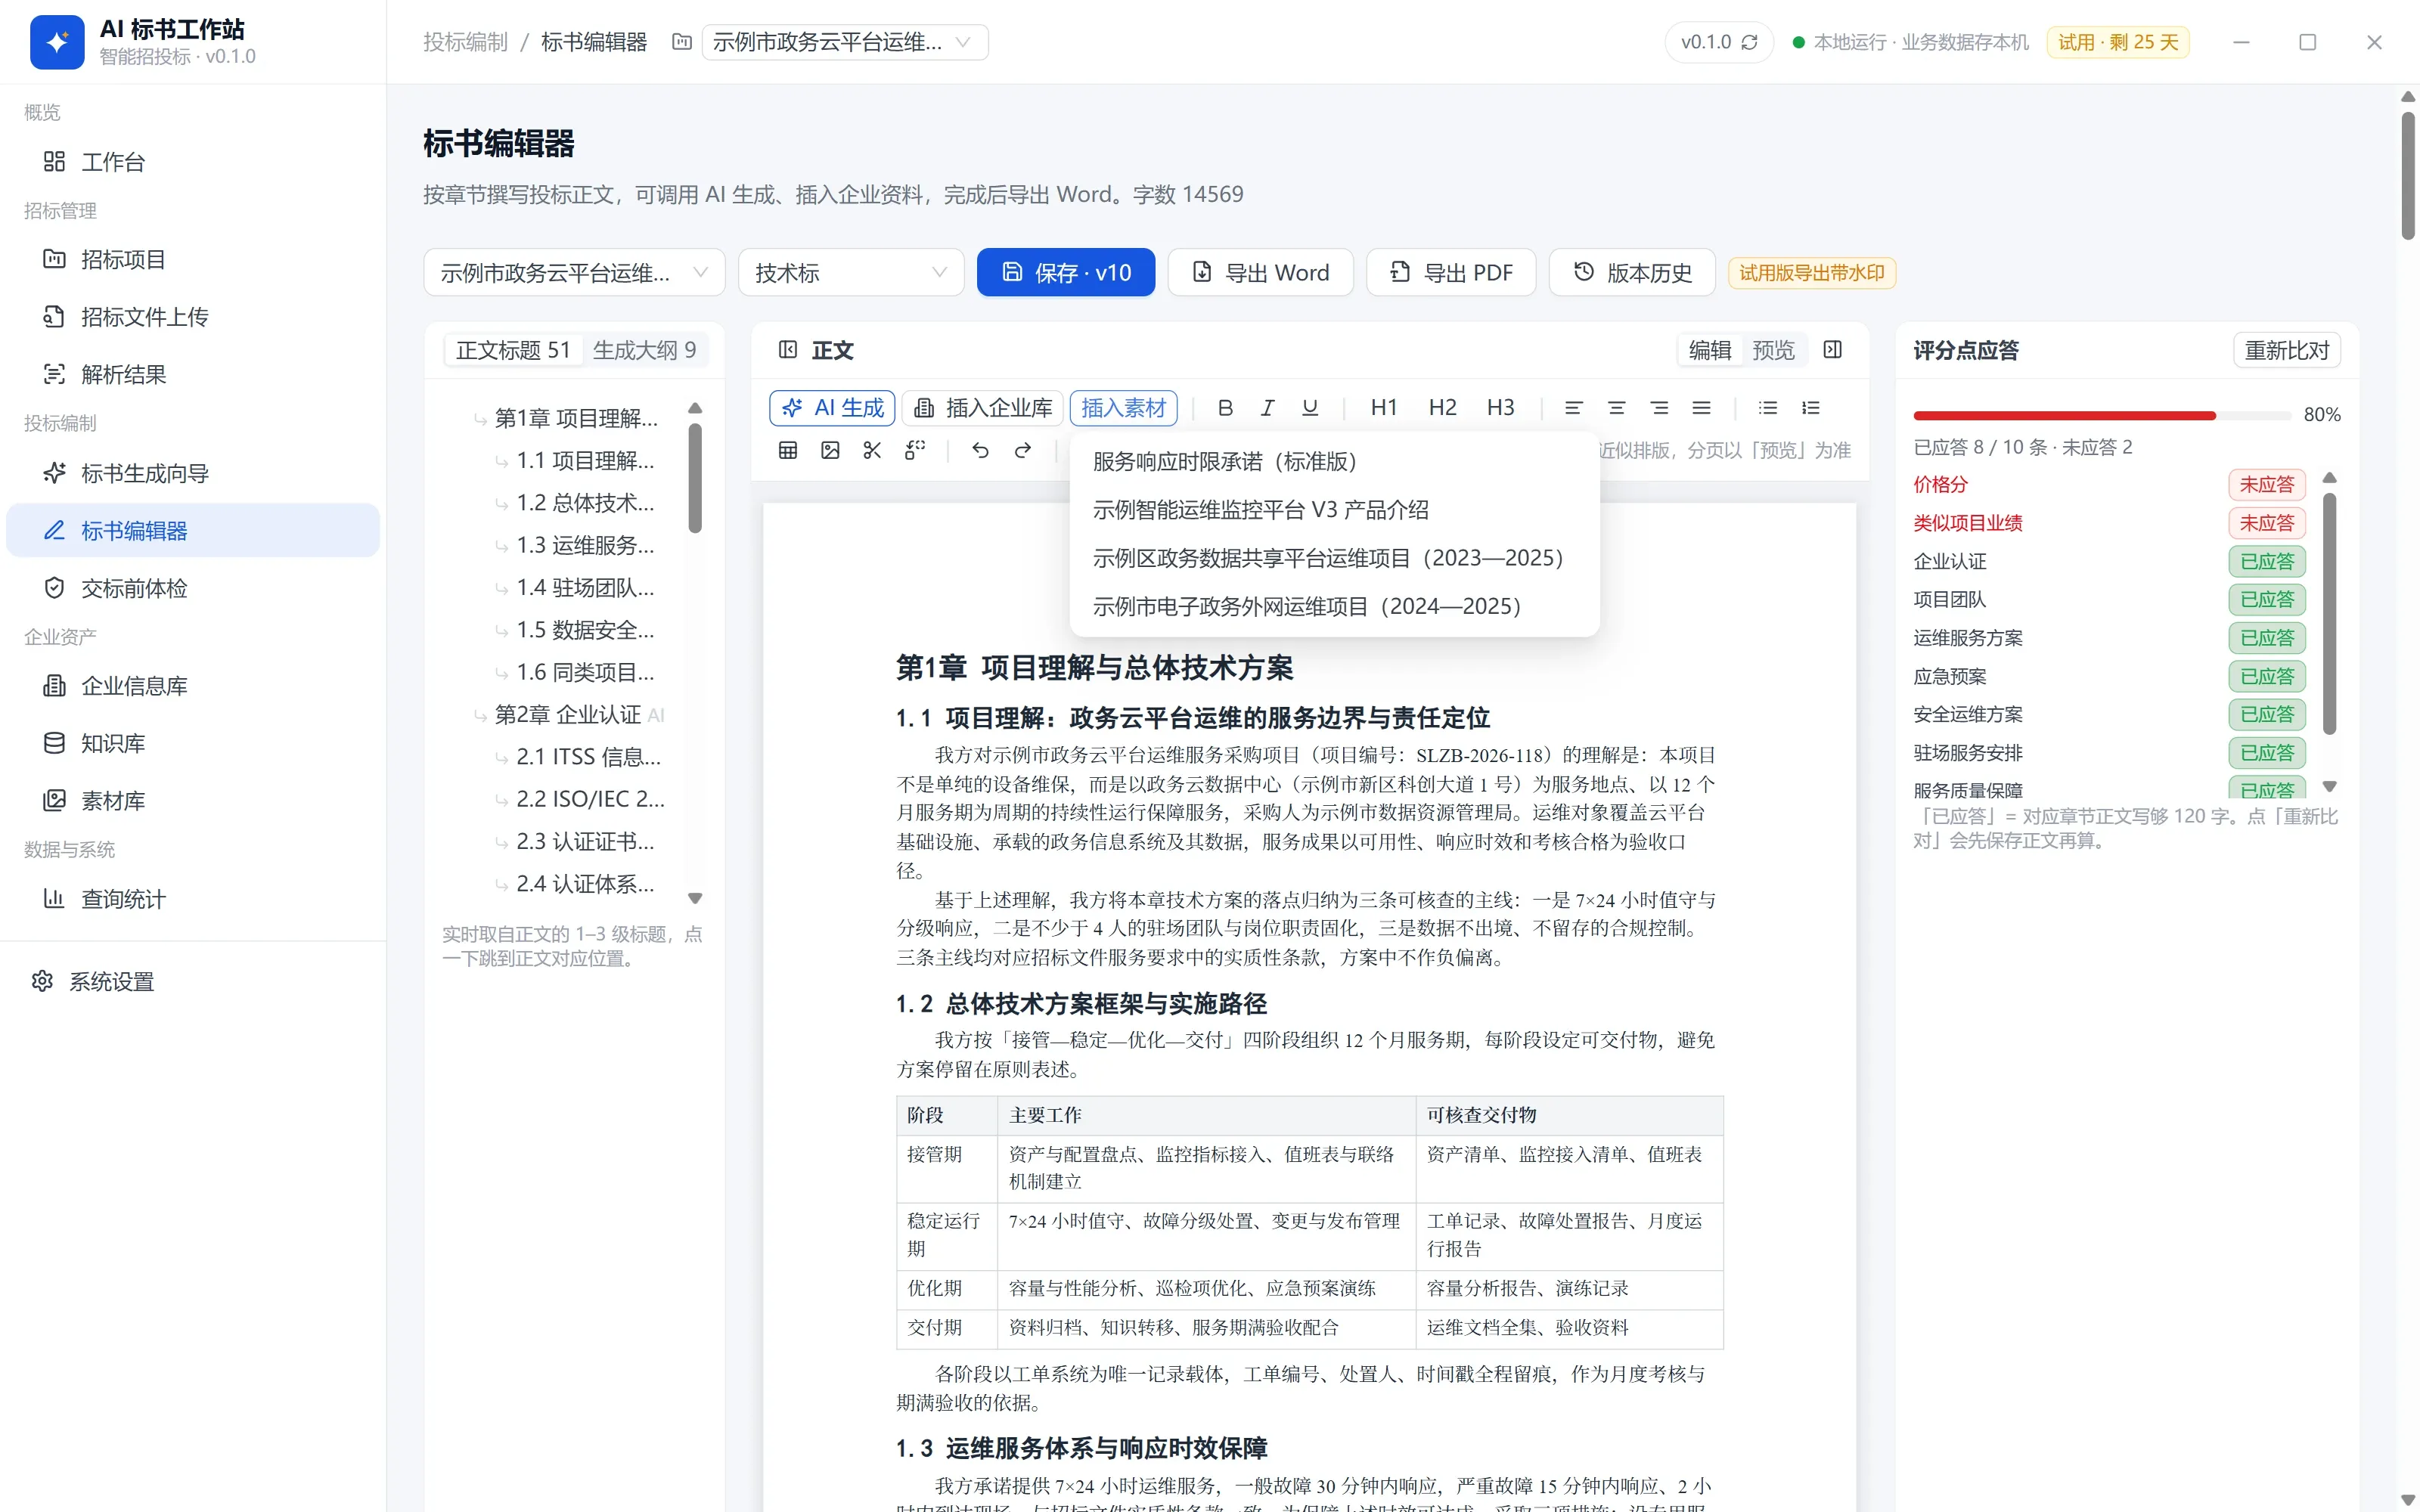Undo the last edit
This screenshot has height=1512, width=2420.
click(x=980, y=450)
